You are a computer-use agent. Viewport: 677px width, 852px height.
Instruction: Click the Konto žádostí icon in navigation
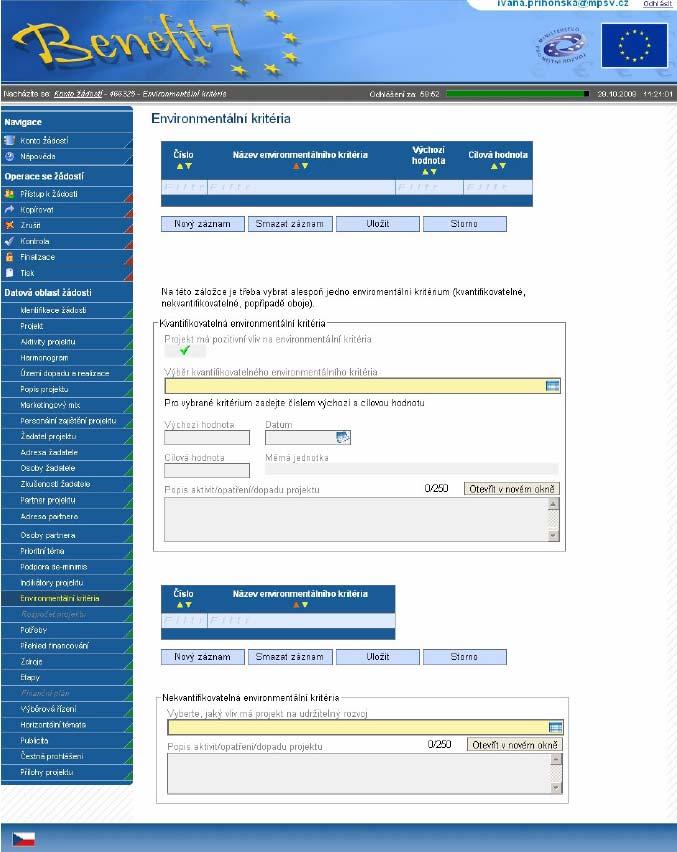(x=9, y=140)
